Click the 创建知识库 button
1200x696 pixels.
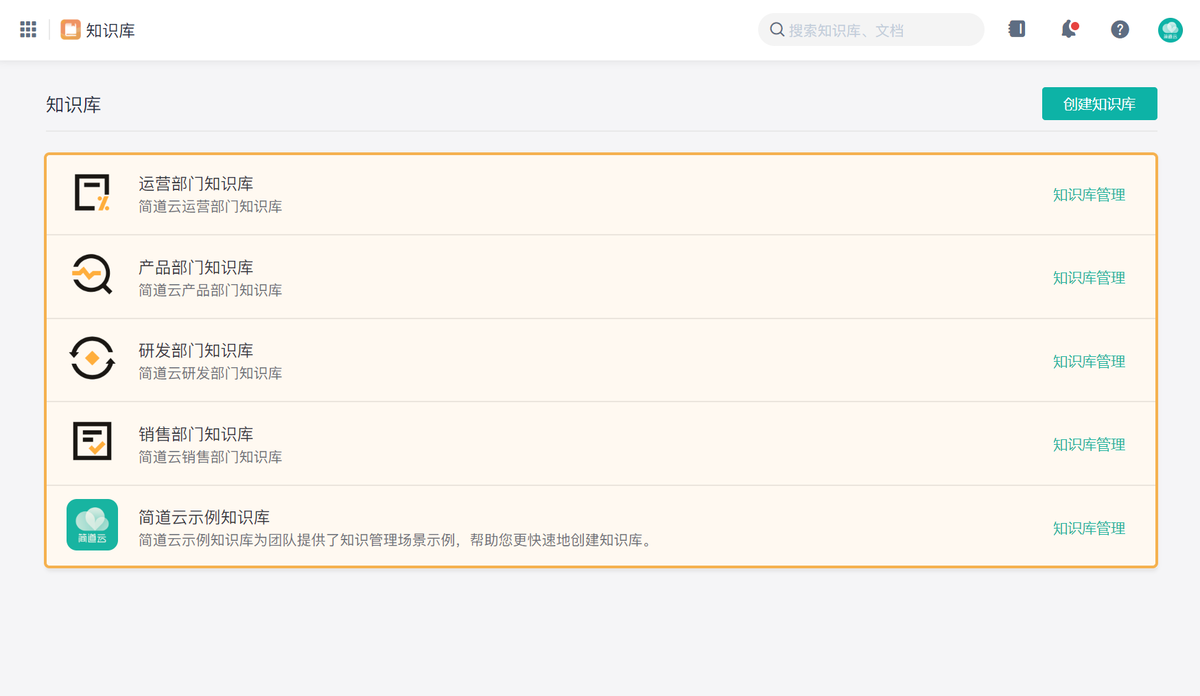(x=1099, y=104)
